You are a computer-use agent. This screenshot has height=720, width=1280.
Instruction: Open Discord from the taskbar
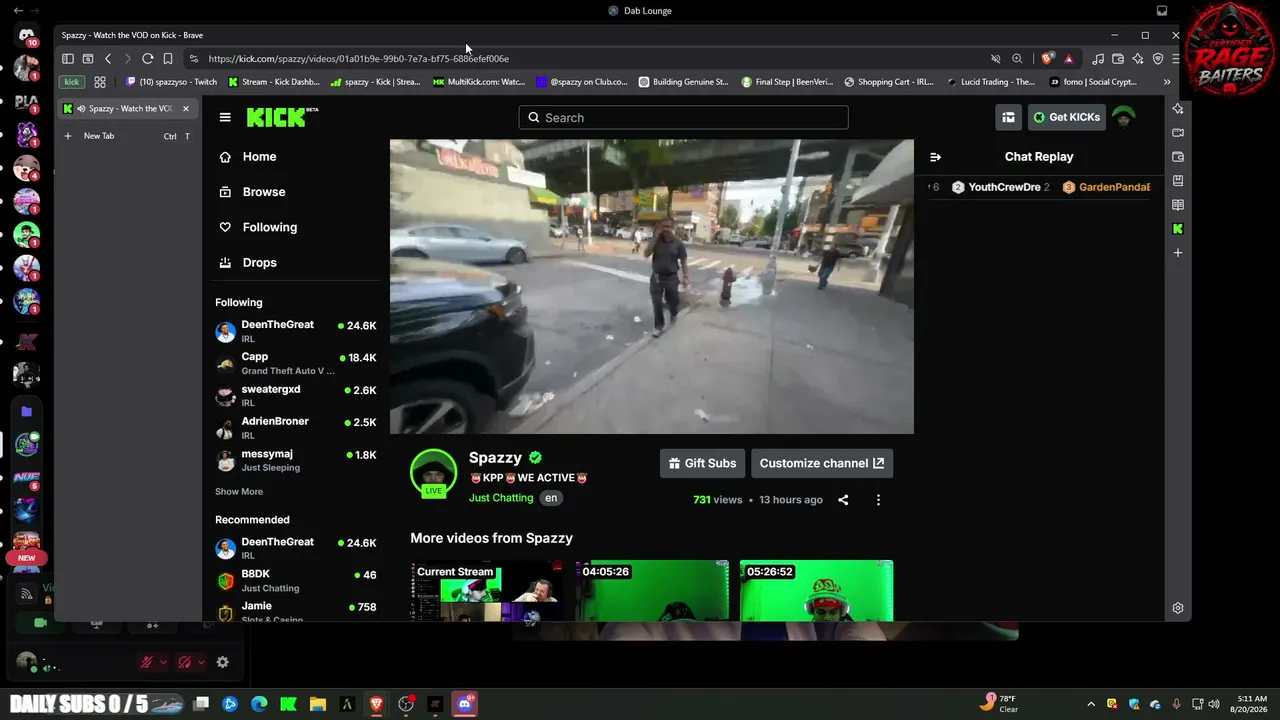pos(464,704)
